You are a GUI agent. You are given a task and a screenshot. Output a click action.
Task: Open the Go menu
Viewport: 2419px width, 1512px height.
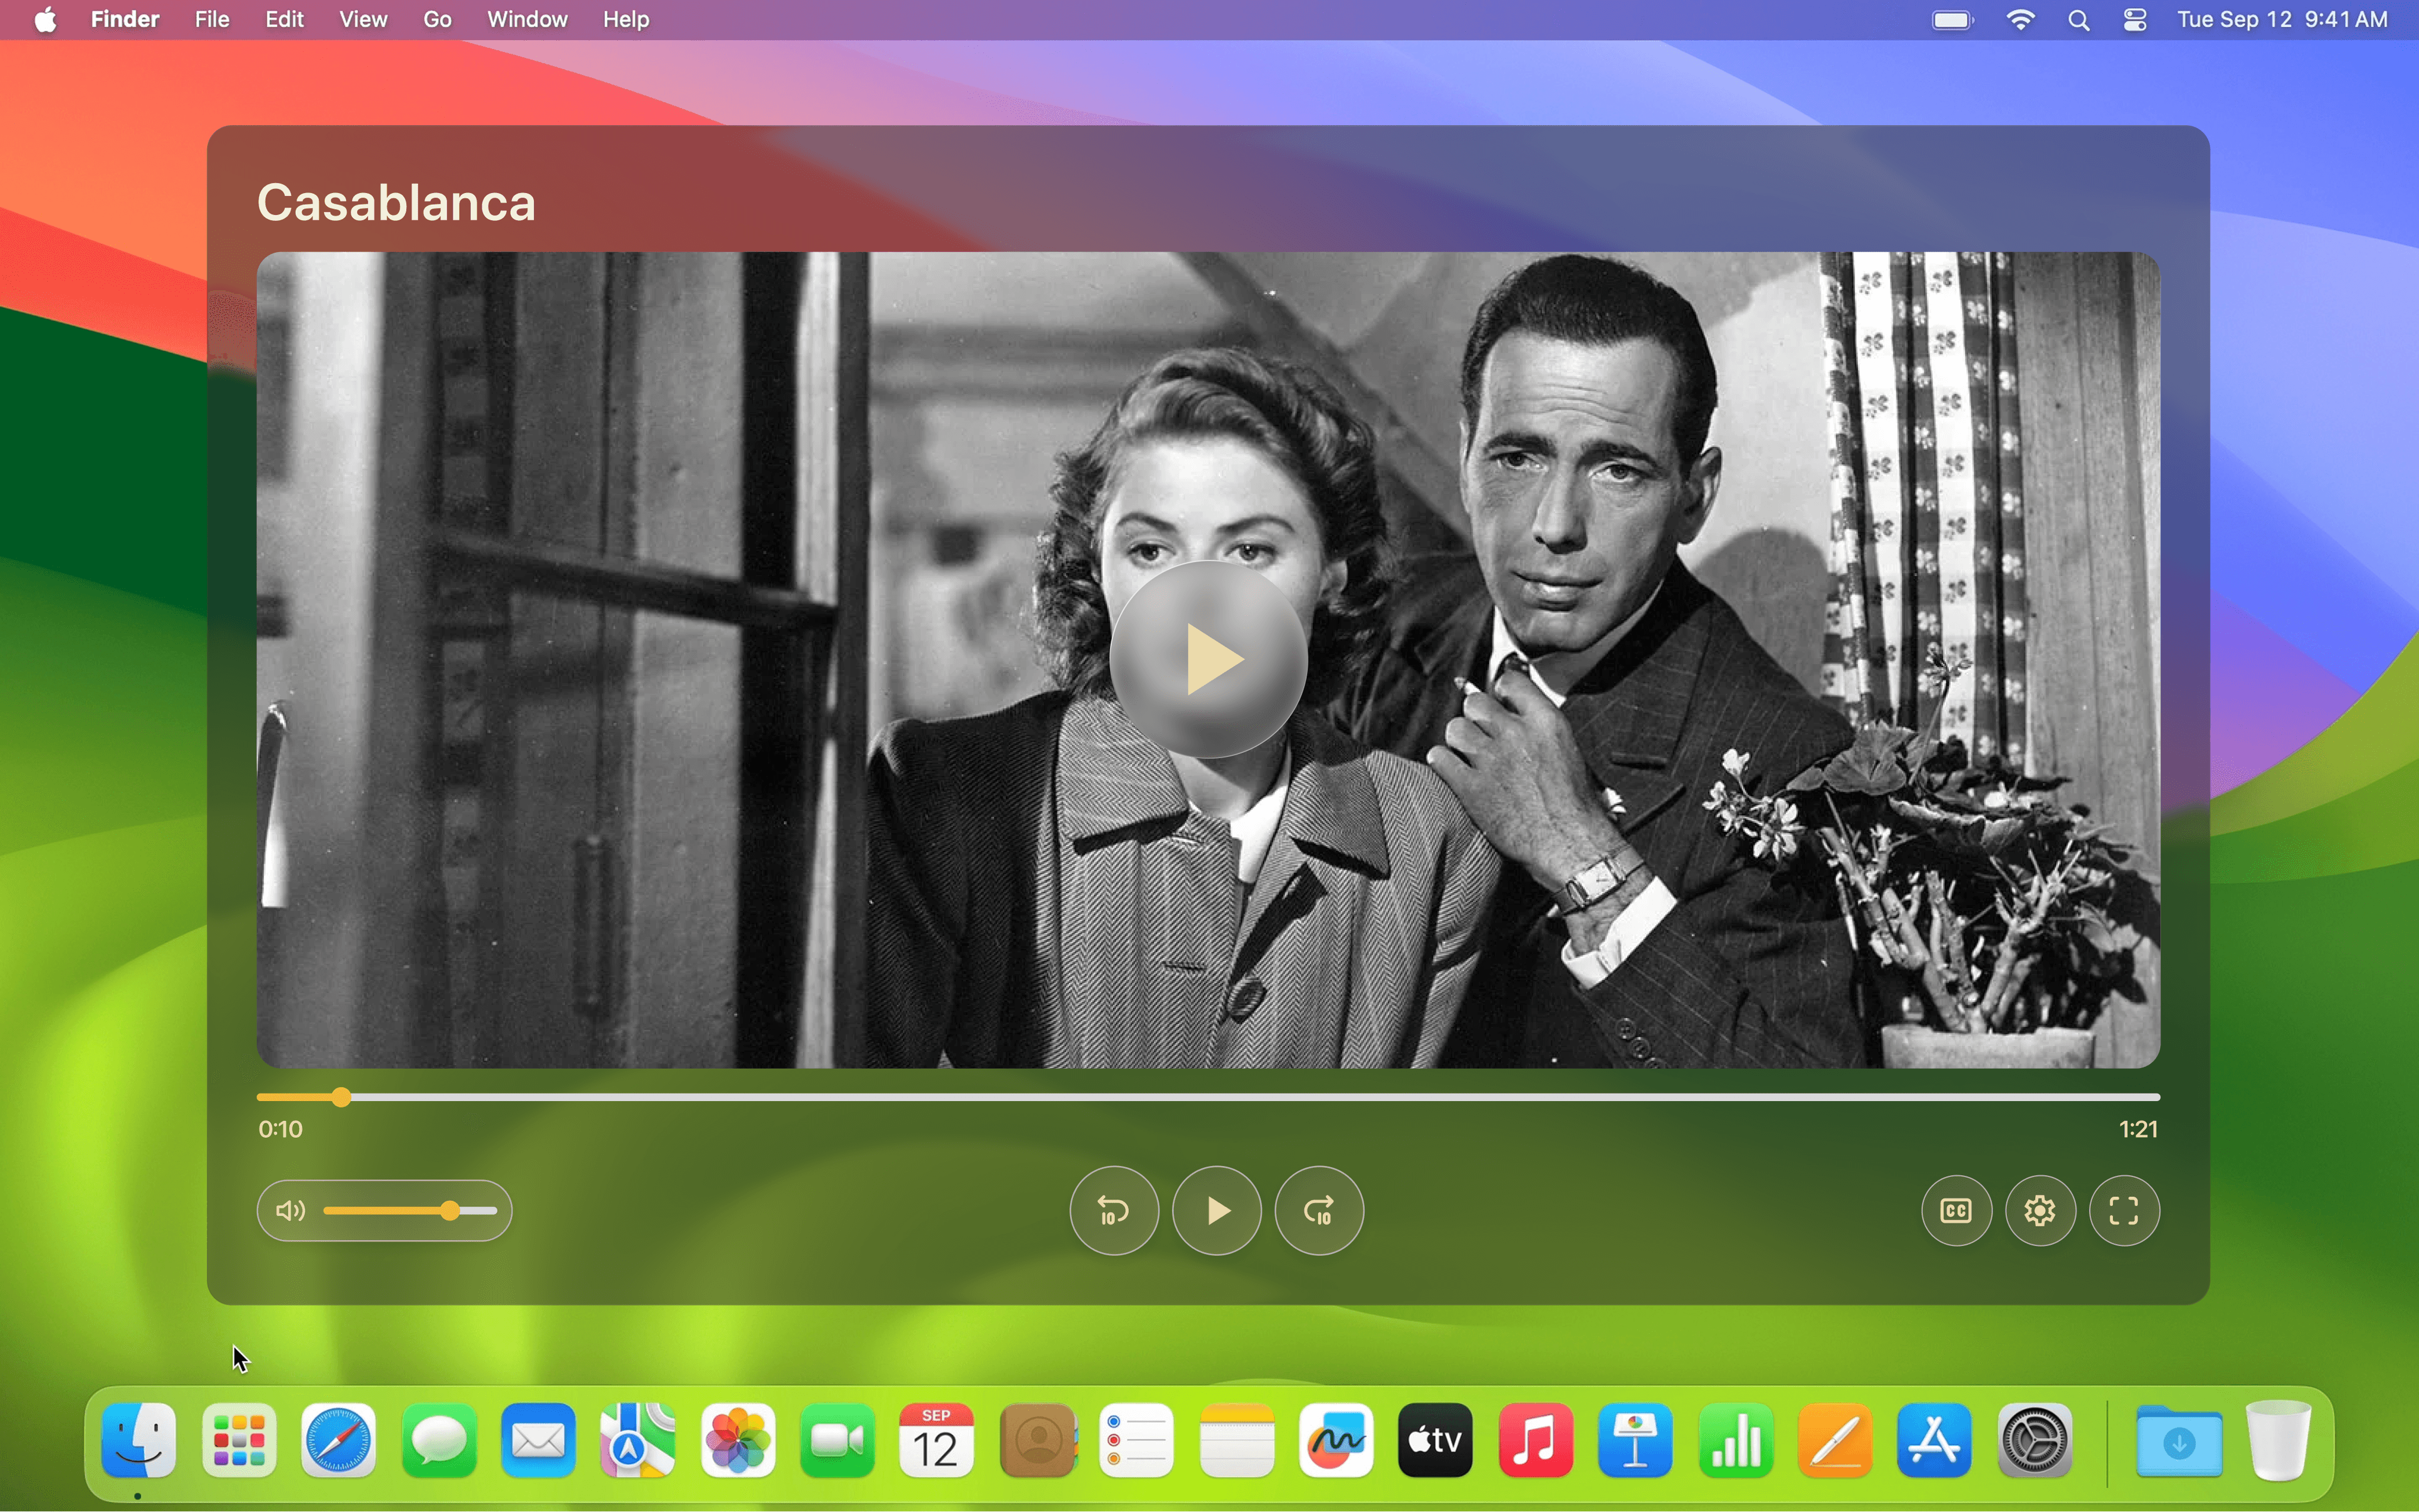[437, 20]
